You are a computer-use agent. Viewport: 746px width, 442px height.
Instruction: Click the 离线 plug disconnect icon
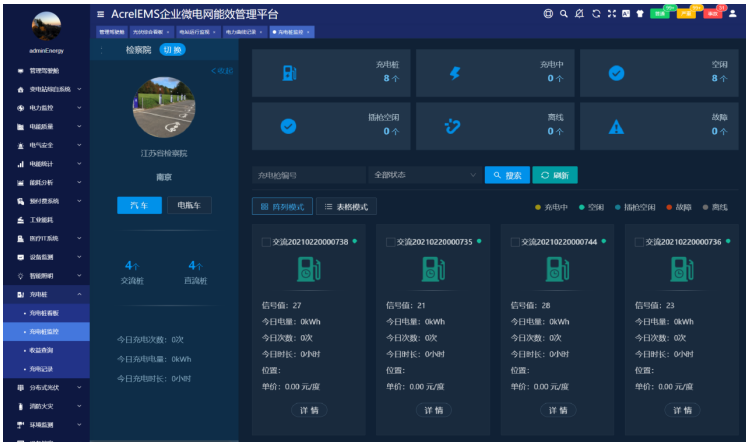pyautogui.click(x=452, y=126)
